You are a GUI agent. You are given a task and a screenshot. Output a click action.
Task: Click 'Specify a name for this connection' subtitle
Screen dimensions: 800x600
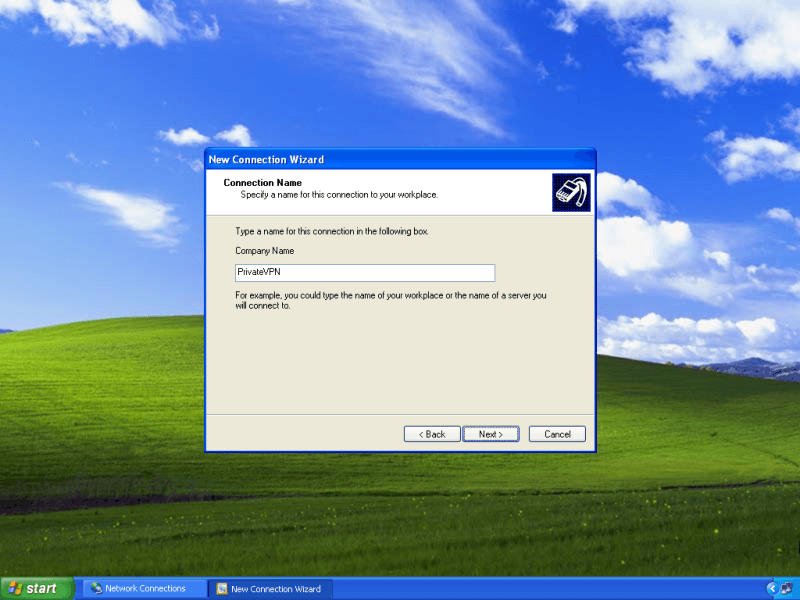(339, 195)
